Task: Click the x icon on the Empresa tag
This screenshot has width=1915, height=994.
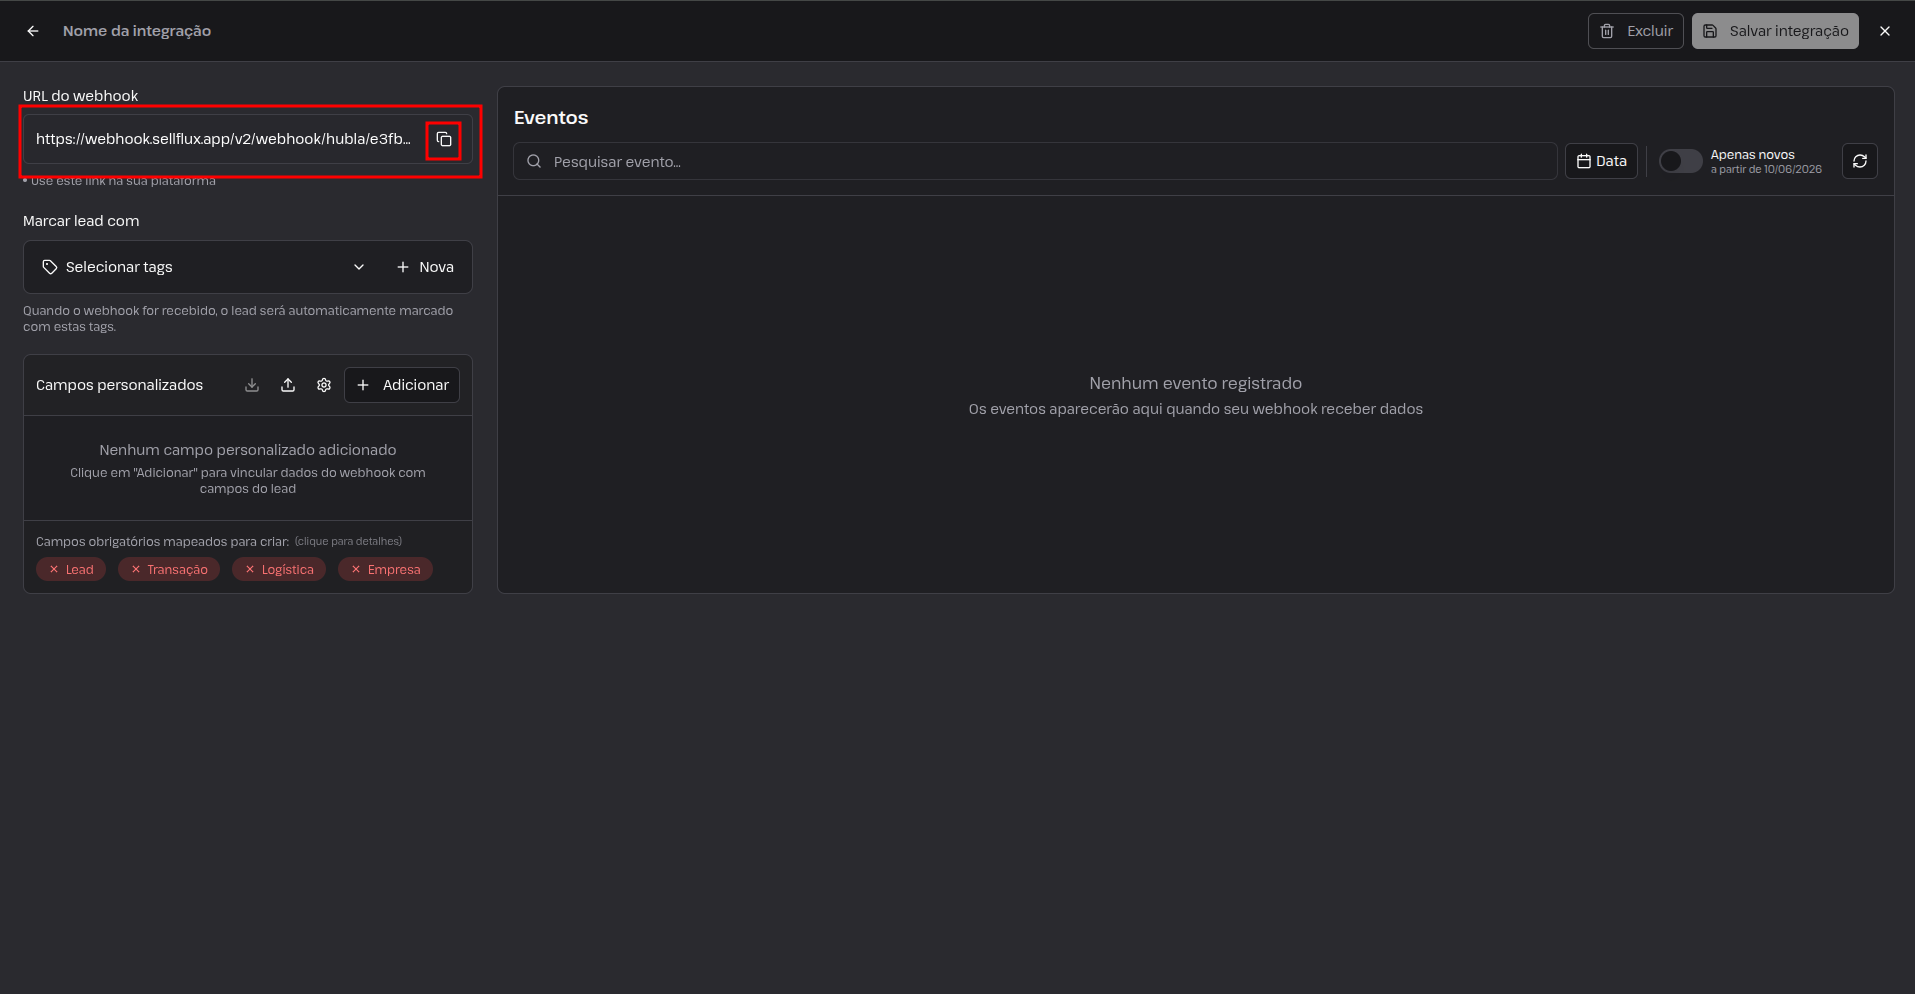Action: point(356,569)
